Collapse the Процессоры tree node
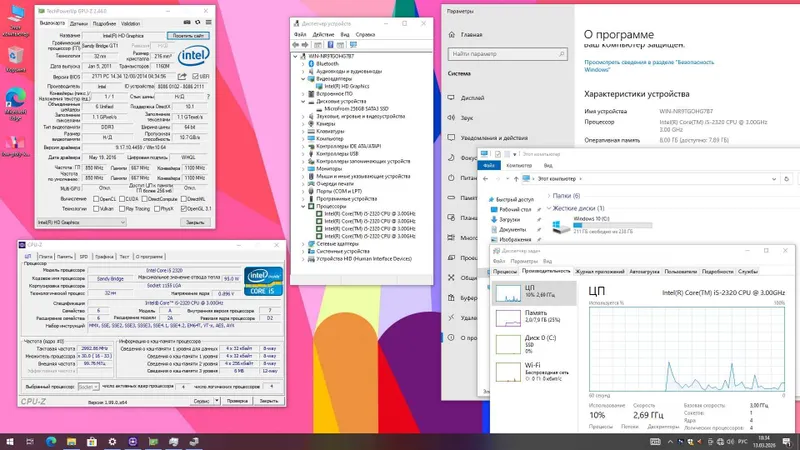 (x=303, y=207)
